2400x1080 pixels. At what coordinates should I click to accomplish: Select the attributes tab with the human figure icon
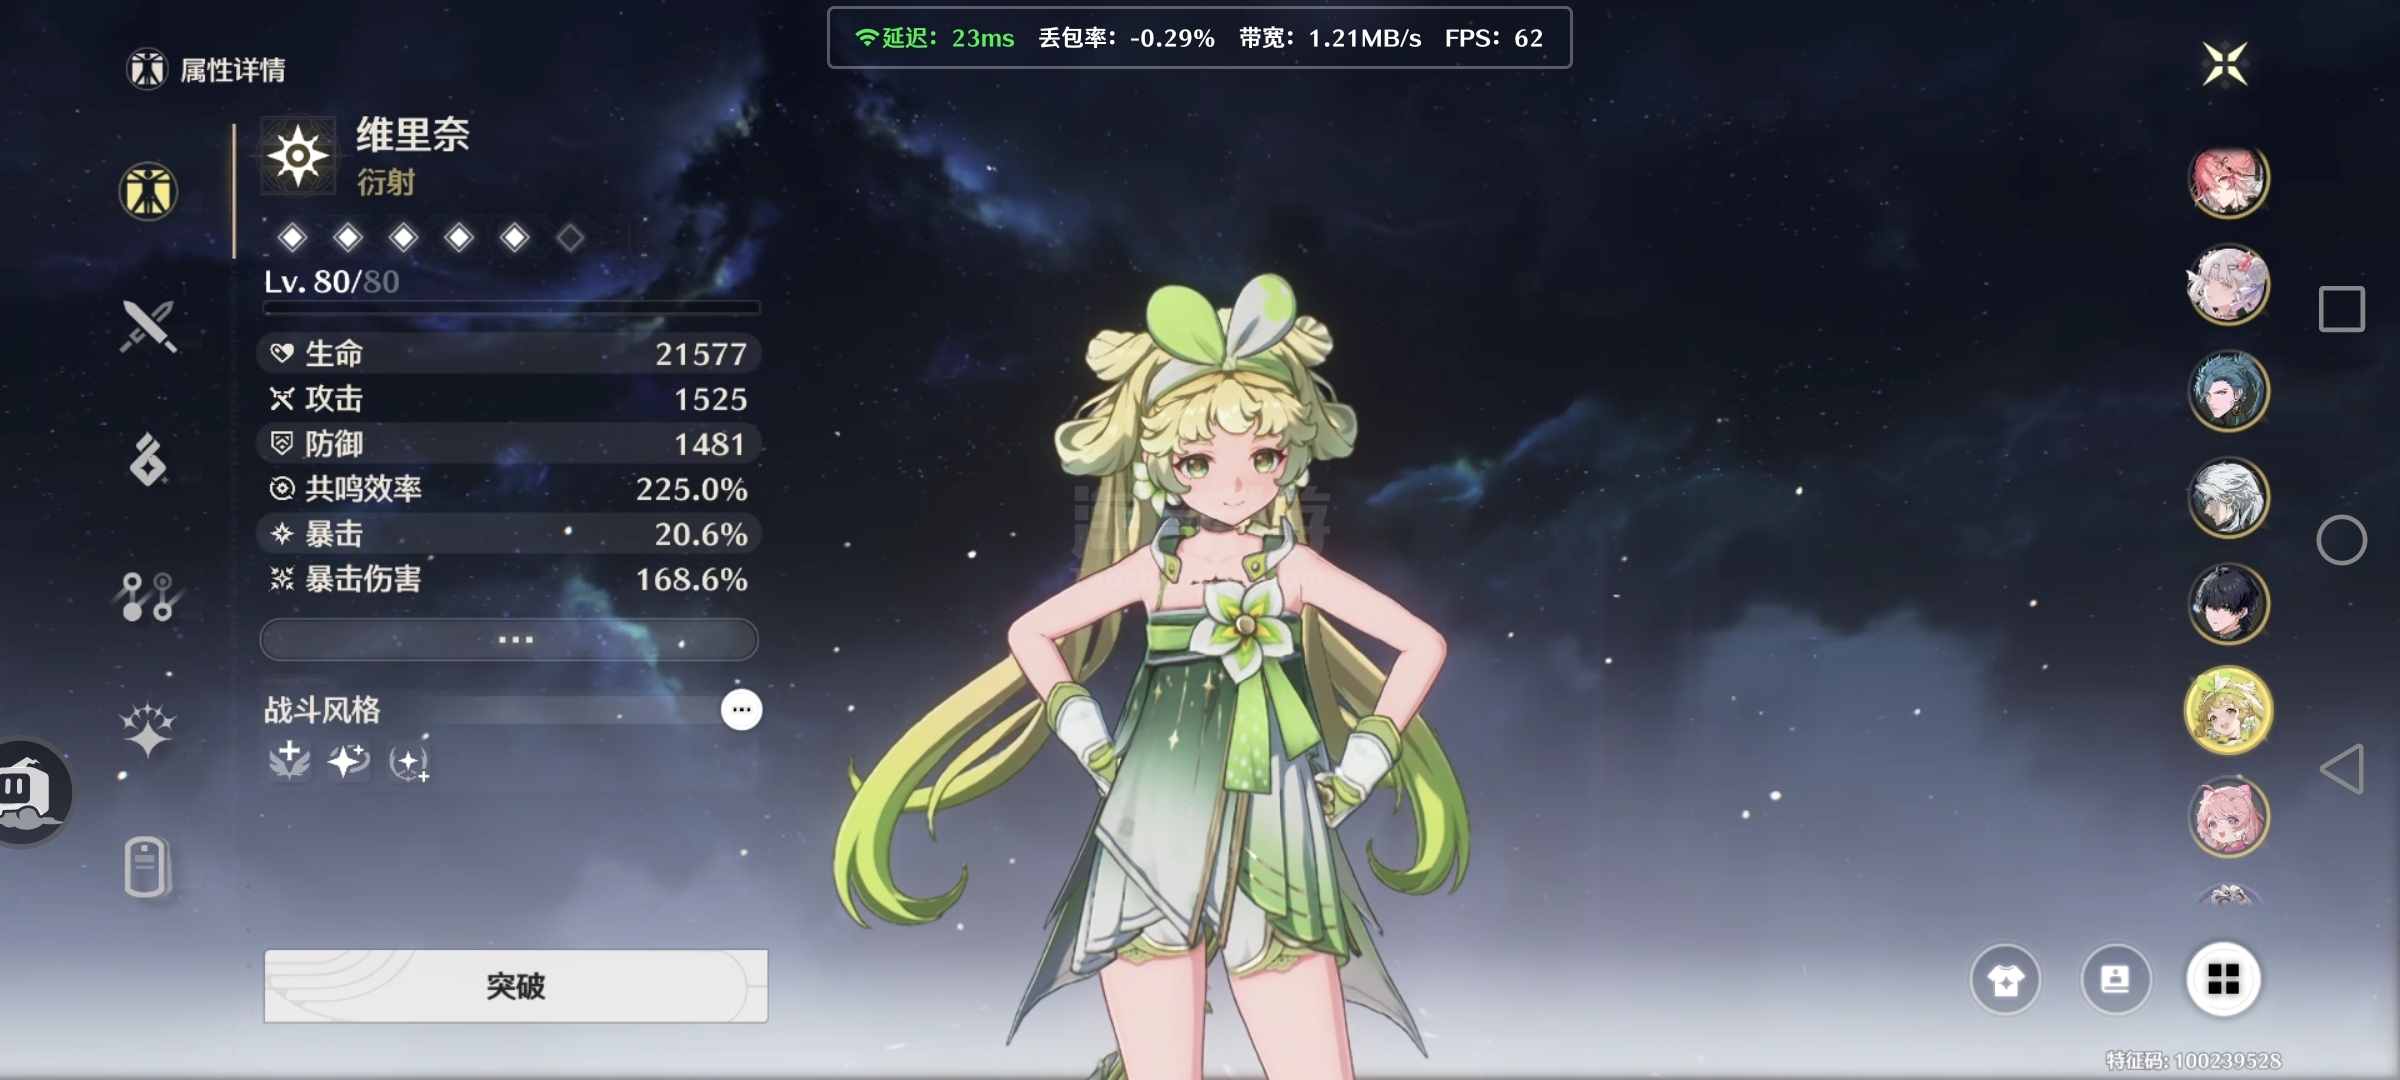(148, 191)
